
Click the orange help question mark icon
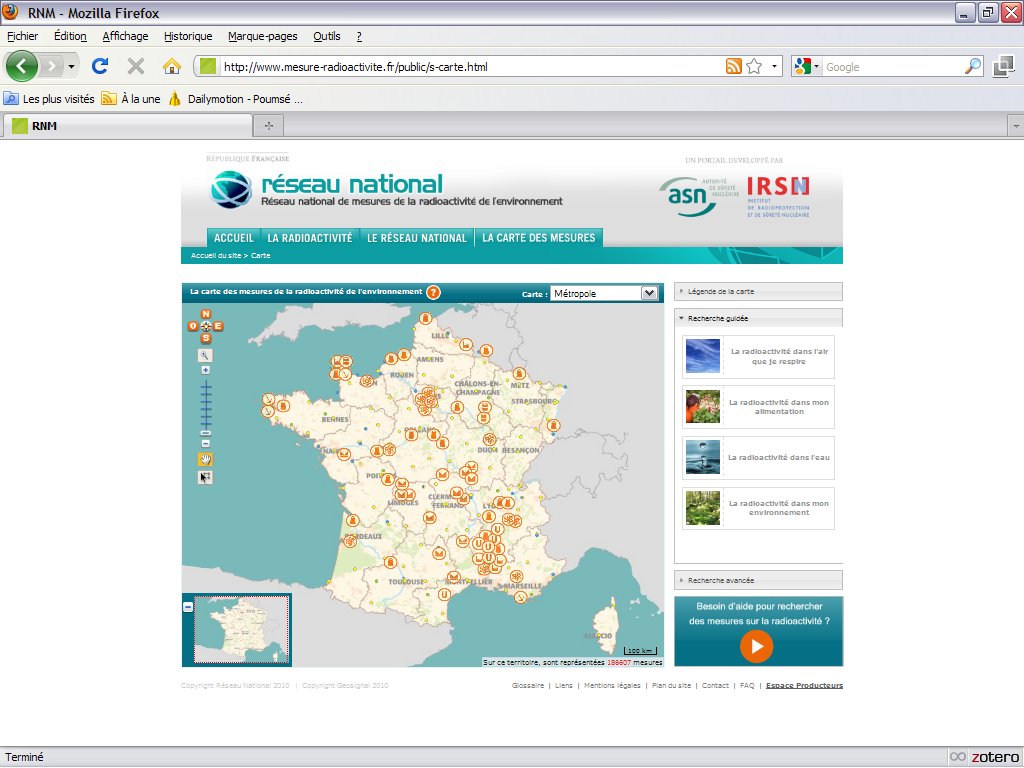pyautogui.click(x=433, y=292)
